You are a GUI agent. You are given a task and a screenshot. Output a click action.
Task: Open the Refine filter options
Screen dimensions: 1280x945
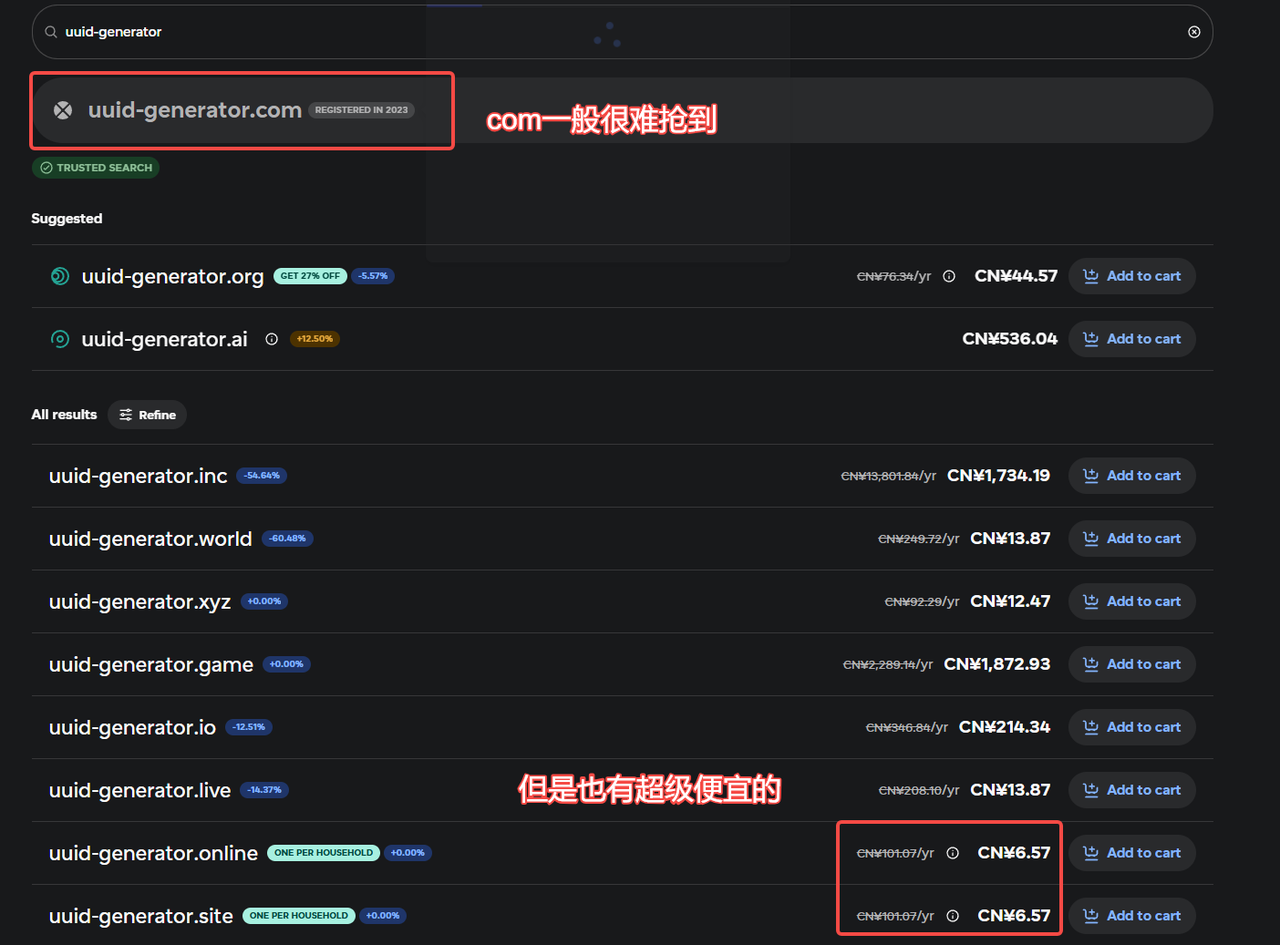(147, 415)
